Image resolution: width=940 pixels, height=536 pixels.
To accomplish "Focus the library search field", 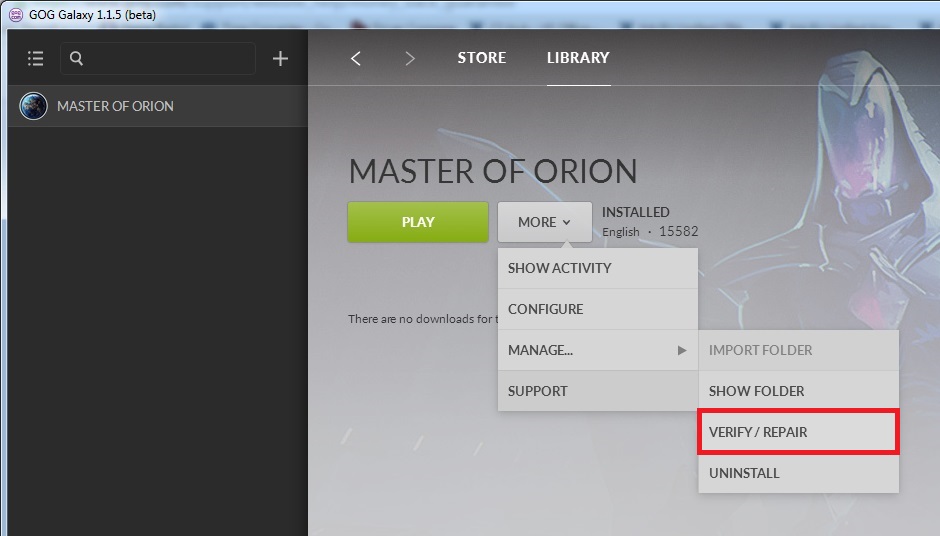I will click(158, 58).
